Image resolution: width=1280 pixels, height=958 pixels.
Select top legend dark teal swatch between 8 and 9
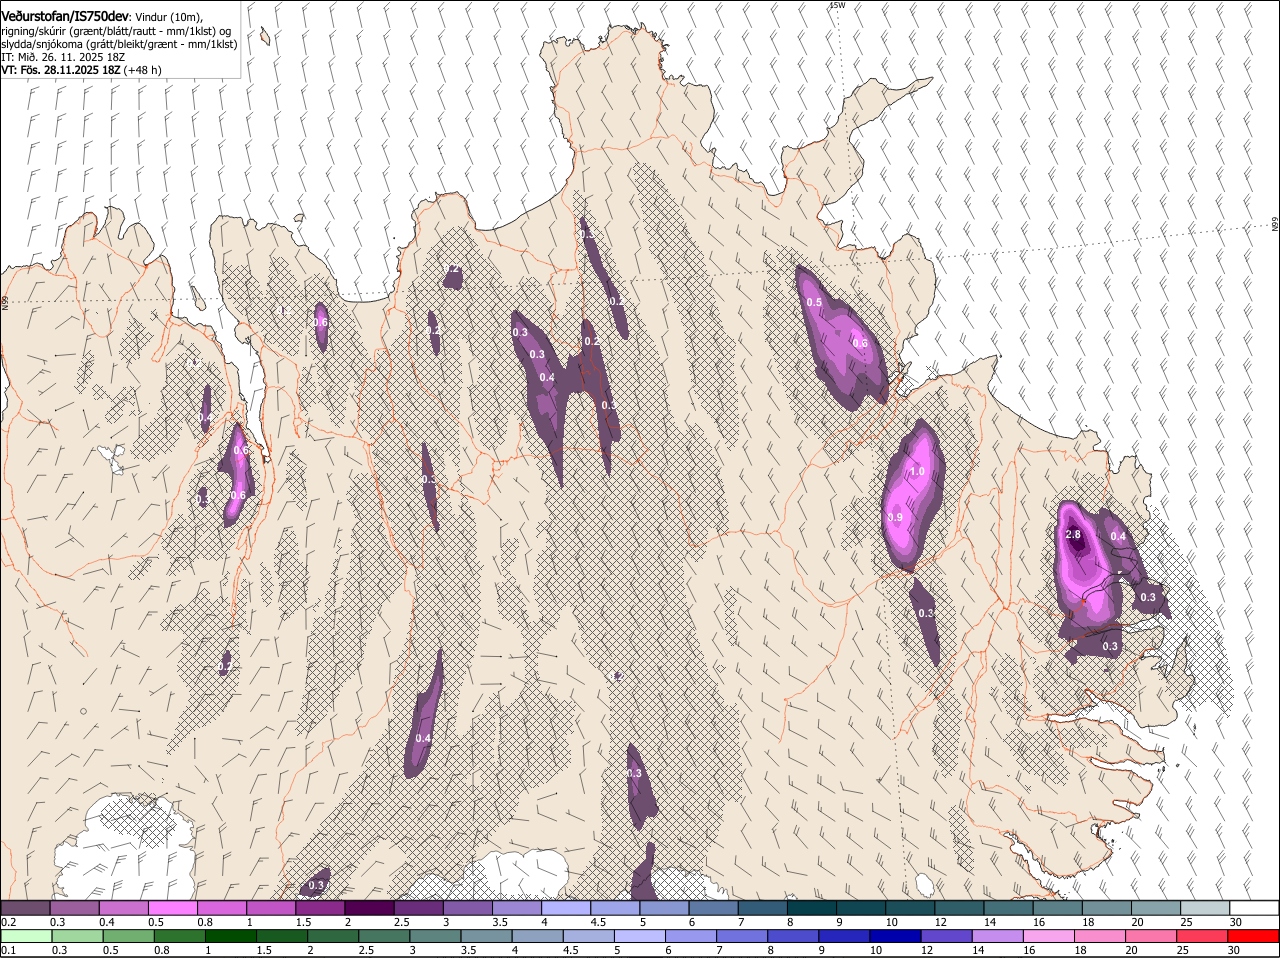coord(811,908)
